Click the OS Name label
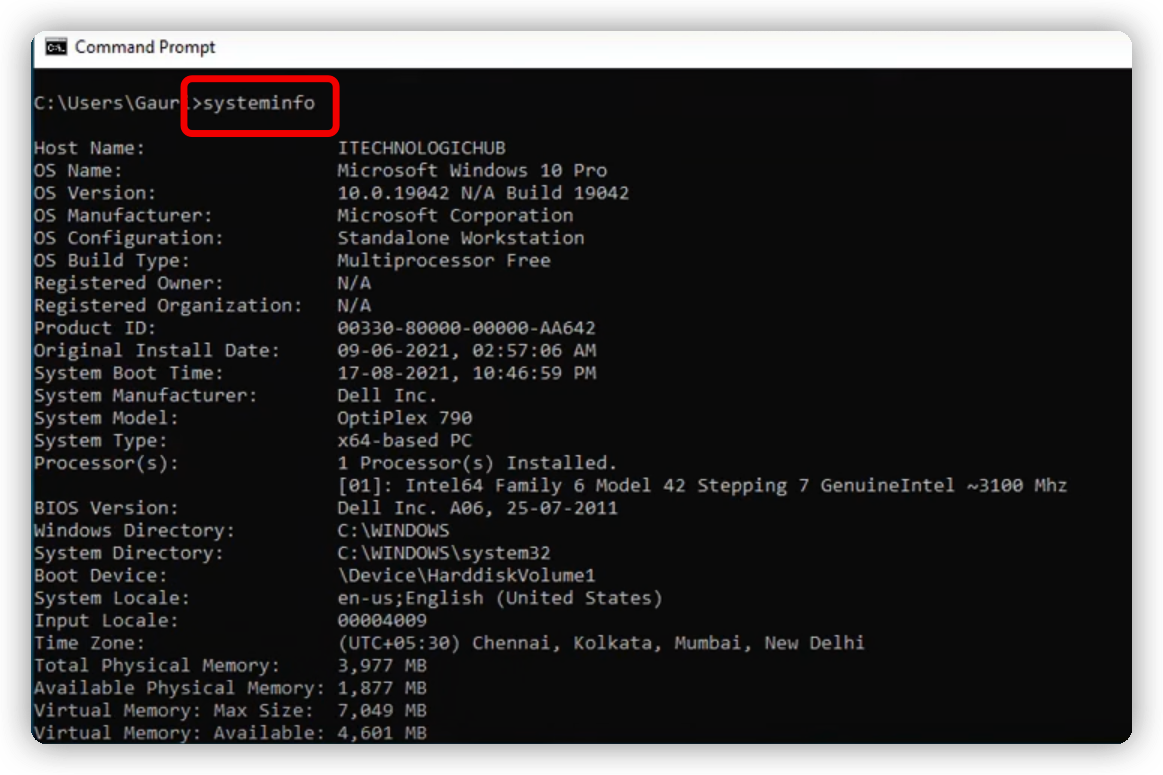The height and width of the screenshot is (775, 1163). tap(78, 171)
